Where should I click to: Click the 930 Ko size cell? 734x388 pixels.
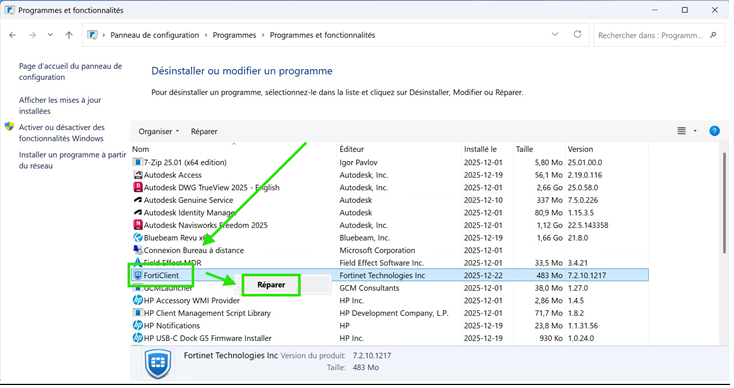click(551, 338)
